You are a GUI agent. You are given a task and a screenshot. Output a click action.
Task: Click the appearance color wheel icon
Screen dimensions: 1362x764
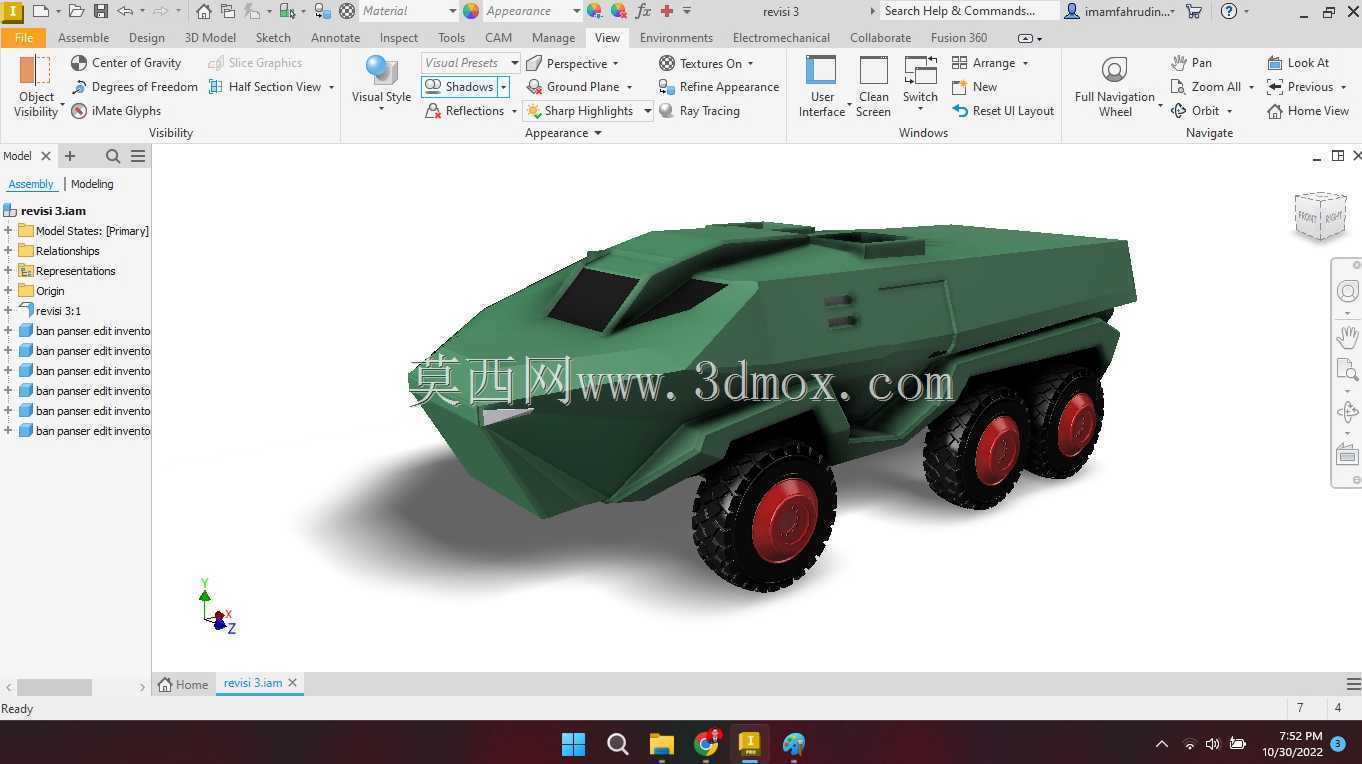click(x=470, y=11)
